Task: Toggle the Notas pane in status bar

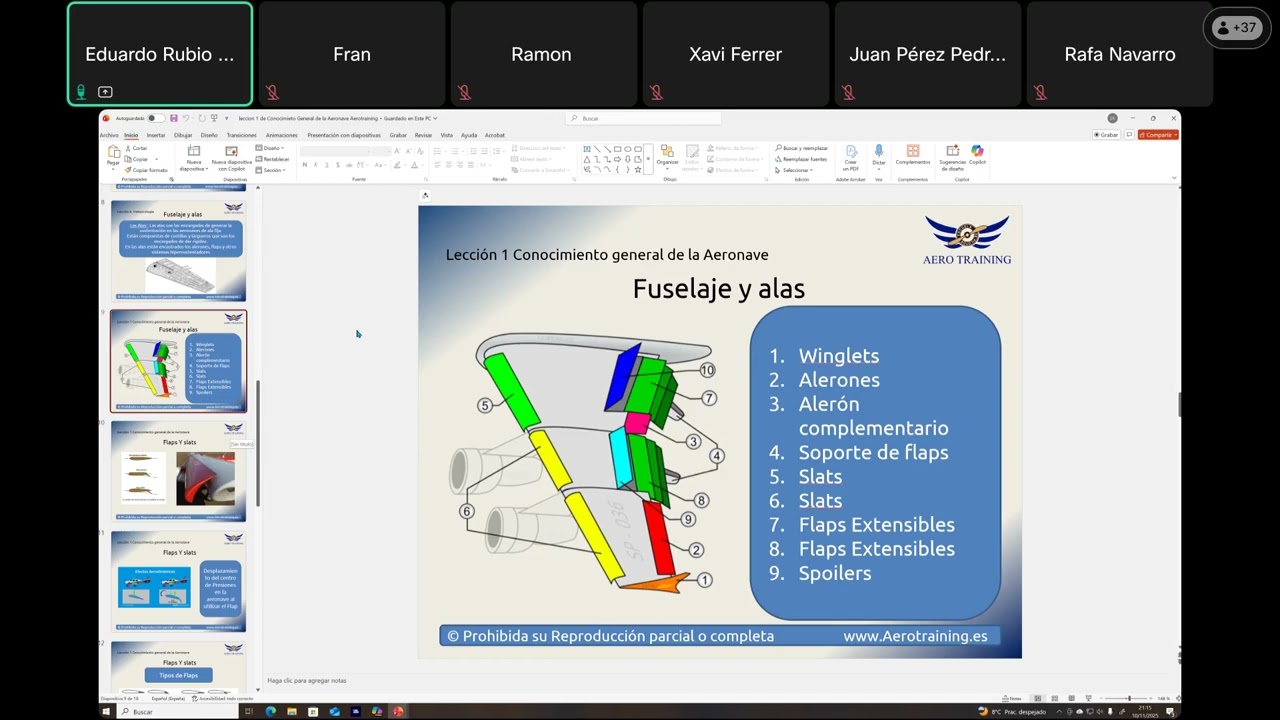Action: click(1012, 698)
